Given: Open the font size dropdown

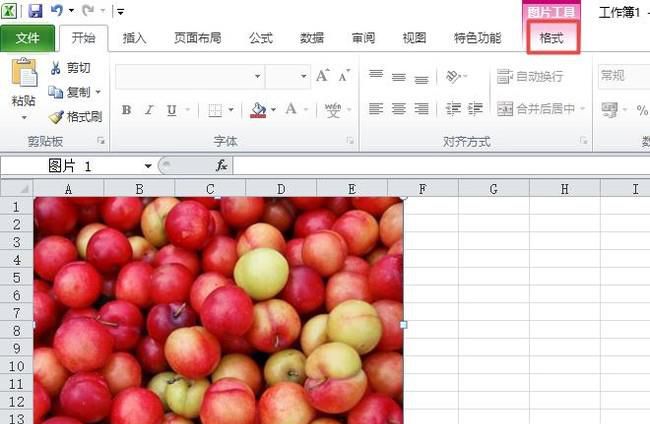Looking at the screenshot, I should click(x=304, y=76).
